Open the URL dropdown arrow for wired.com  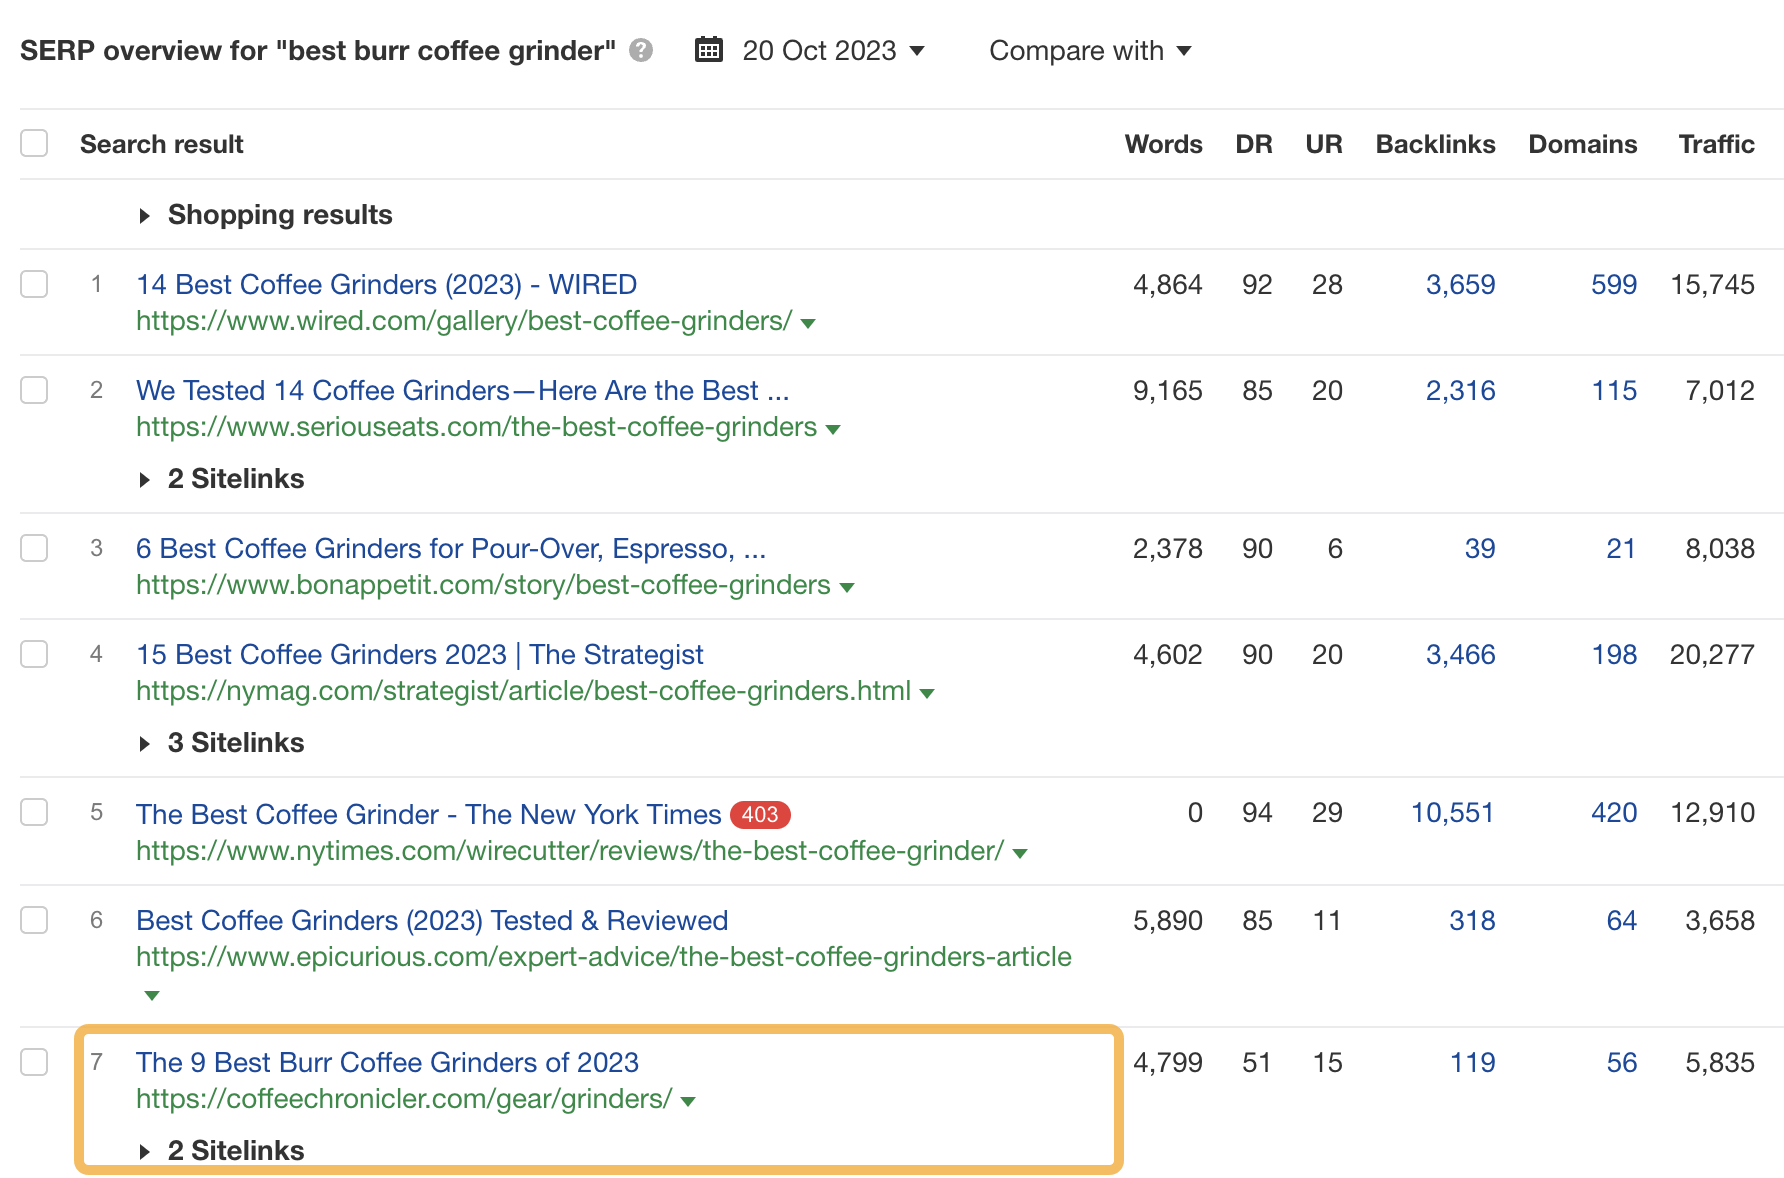click(x=807, y=322)
